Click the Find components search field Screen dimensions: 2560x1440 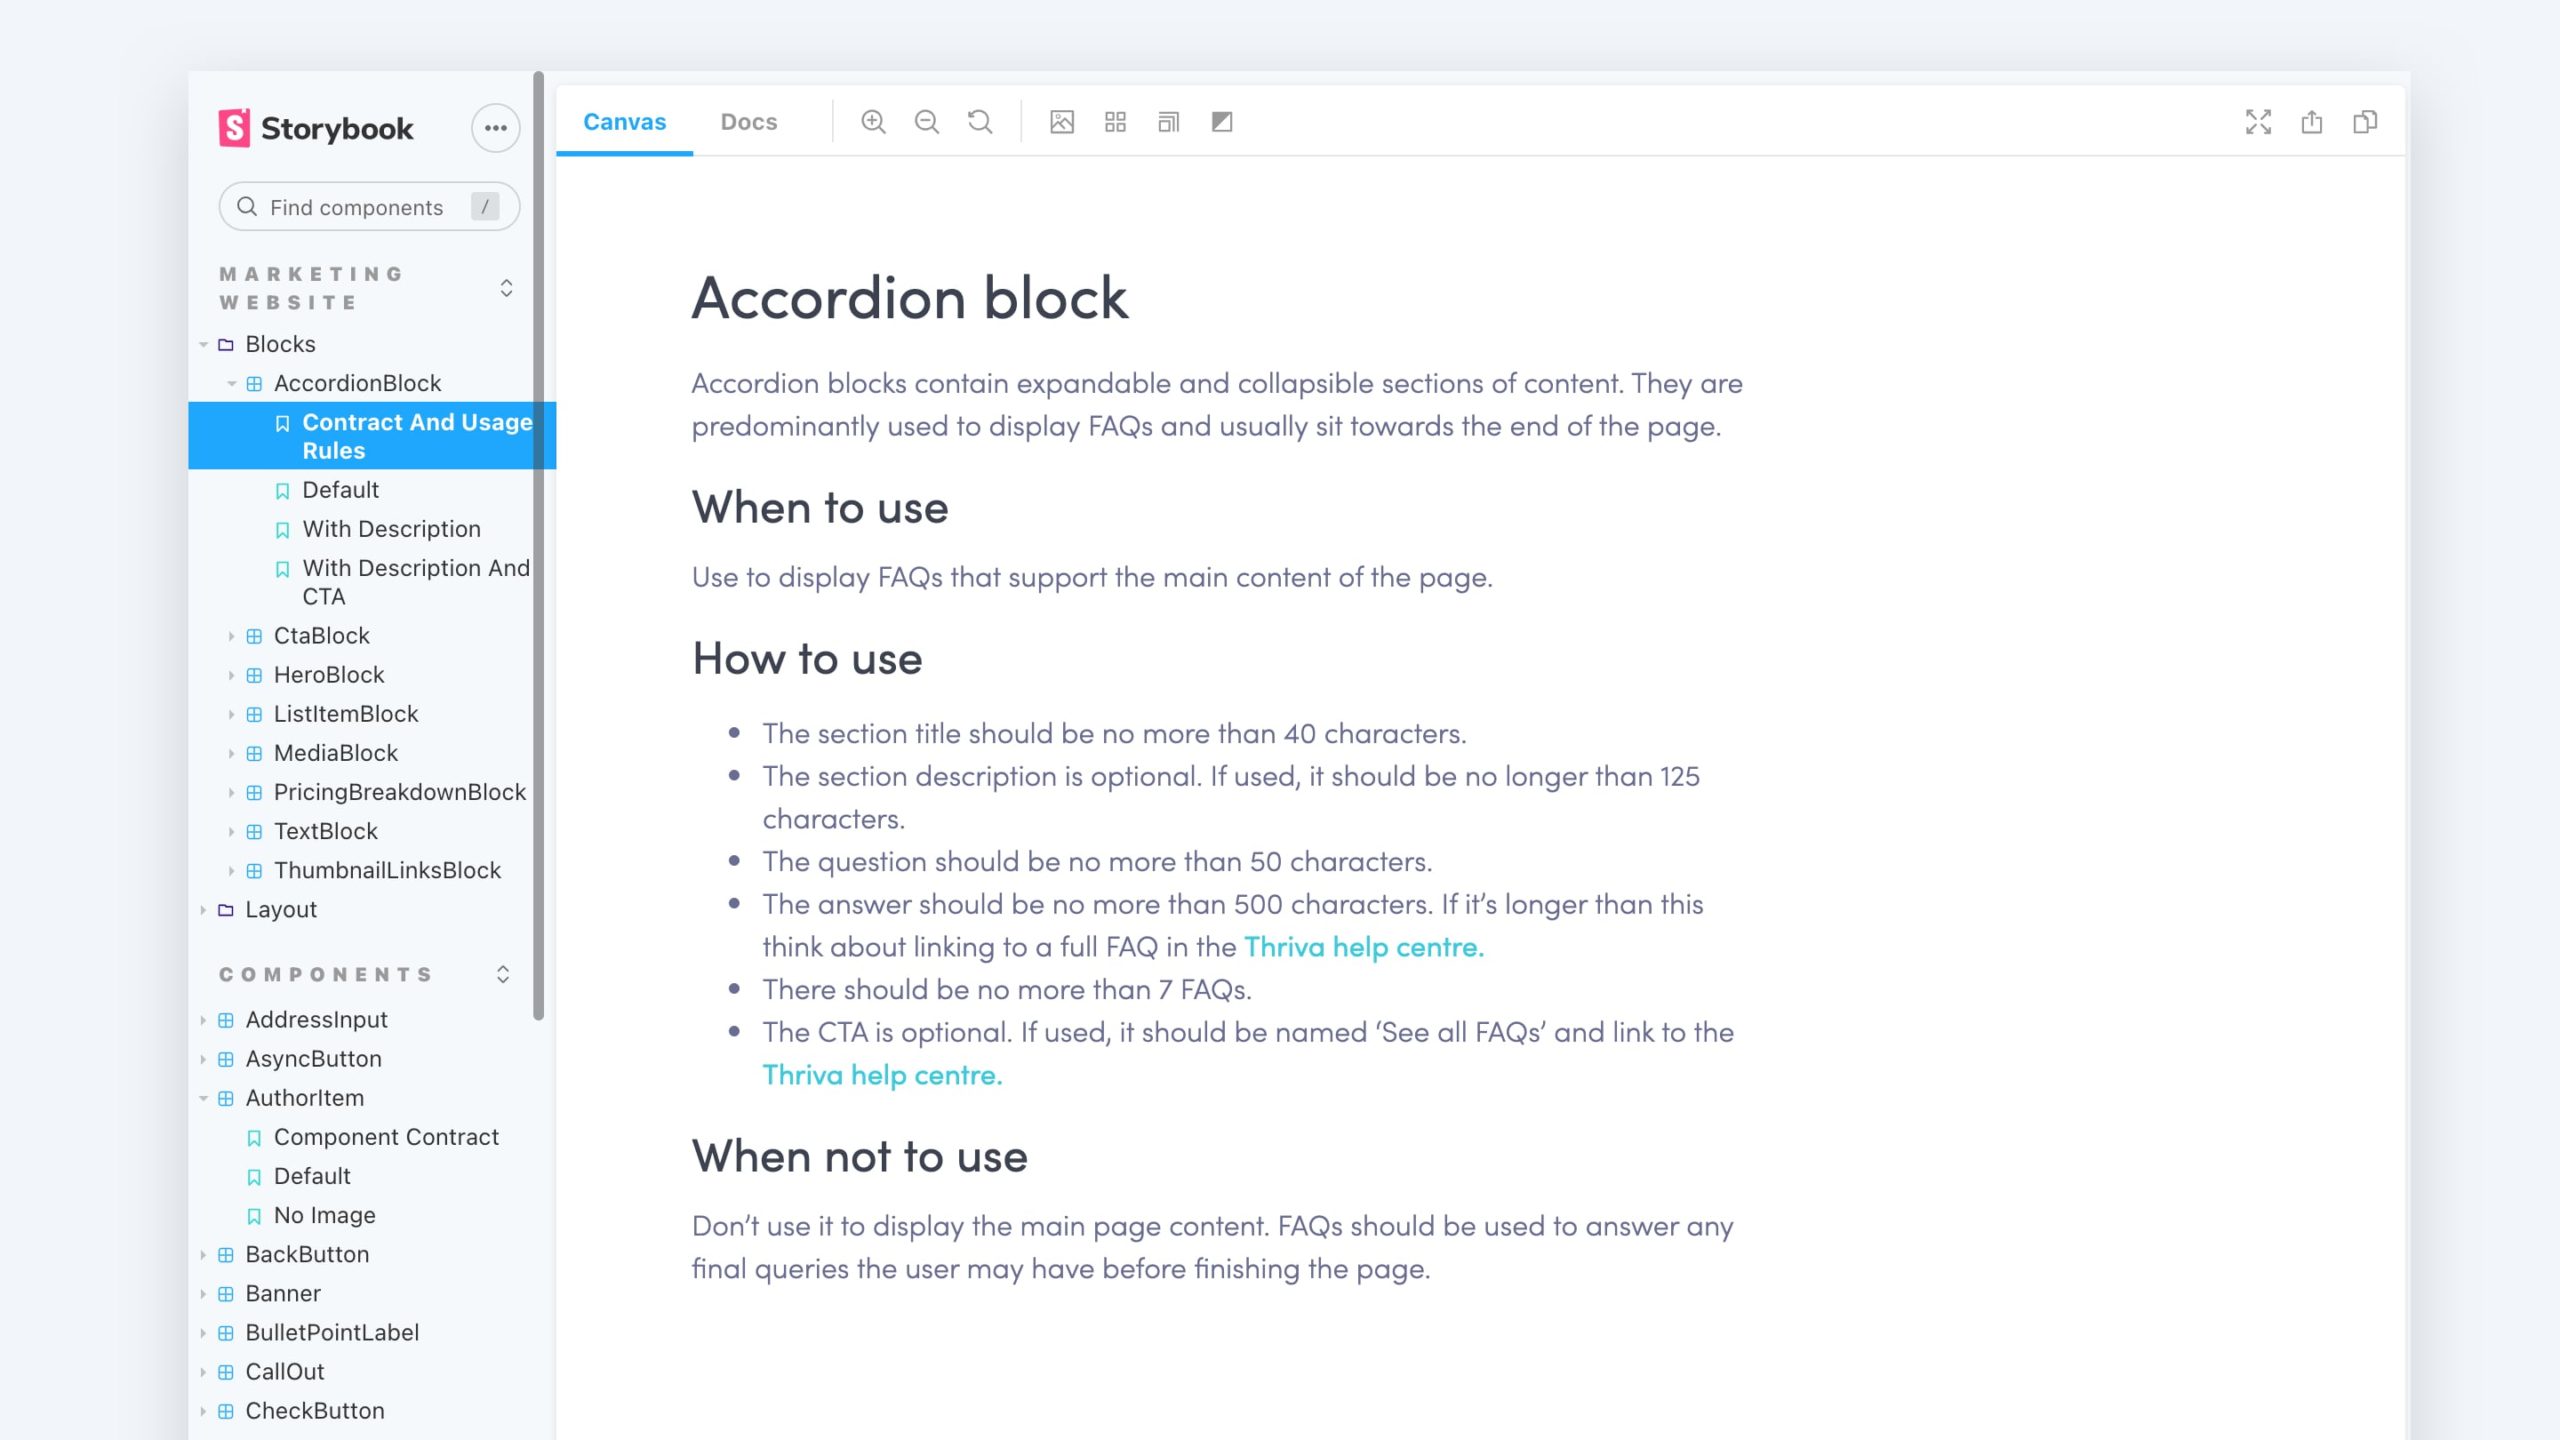[x=366, y=207]
